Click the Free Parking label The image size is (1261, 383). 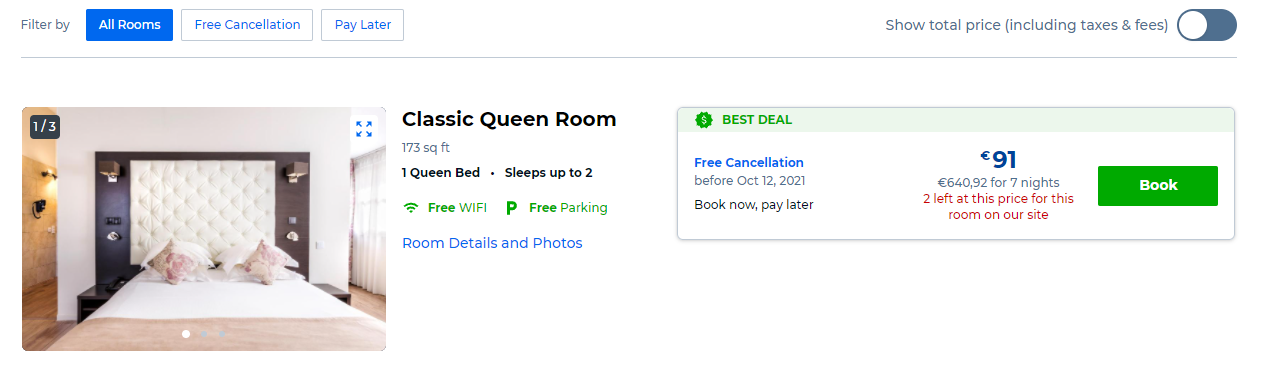pos(568,208)
